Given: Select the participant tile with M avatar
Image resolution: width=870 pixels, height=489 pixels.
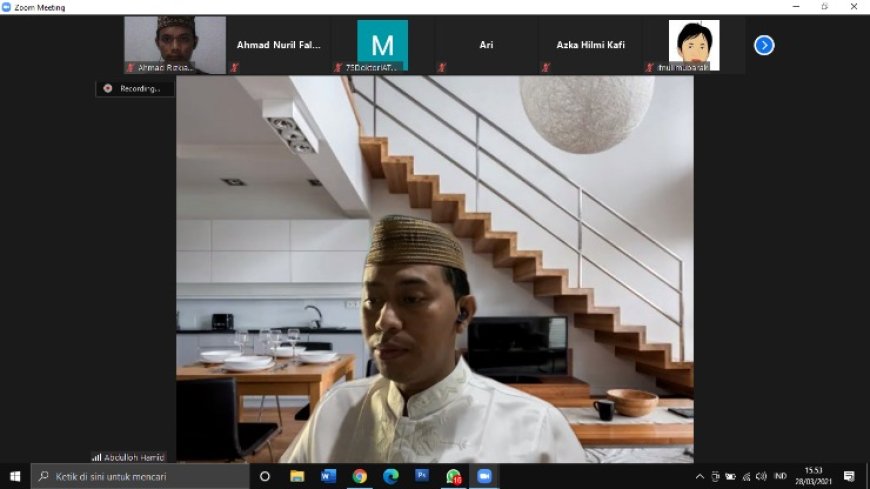Looking at the screenshot, I should (x=383, y=45).
